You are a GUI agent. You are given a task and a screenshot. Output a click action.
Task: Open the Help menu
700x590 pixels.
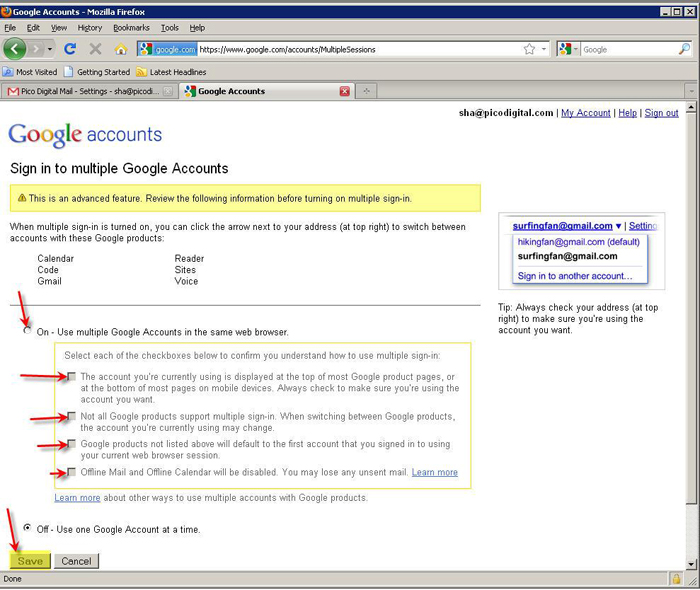[x=197, y=28]
